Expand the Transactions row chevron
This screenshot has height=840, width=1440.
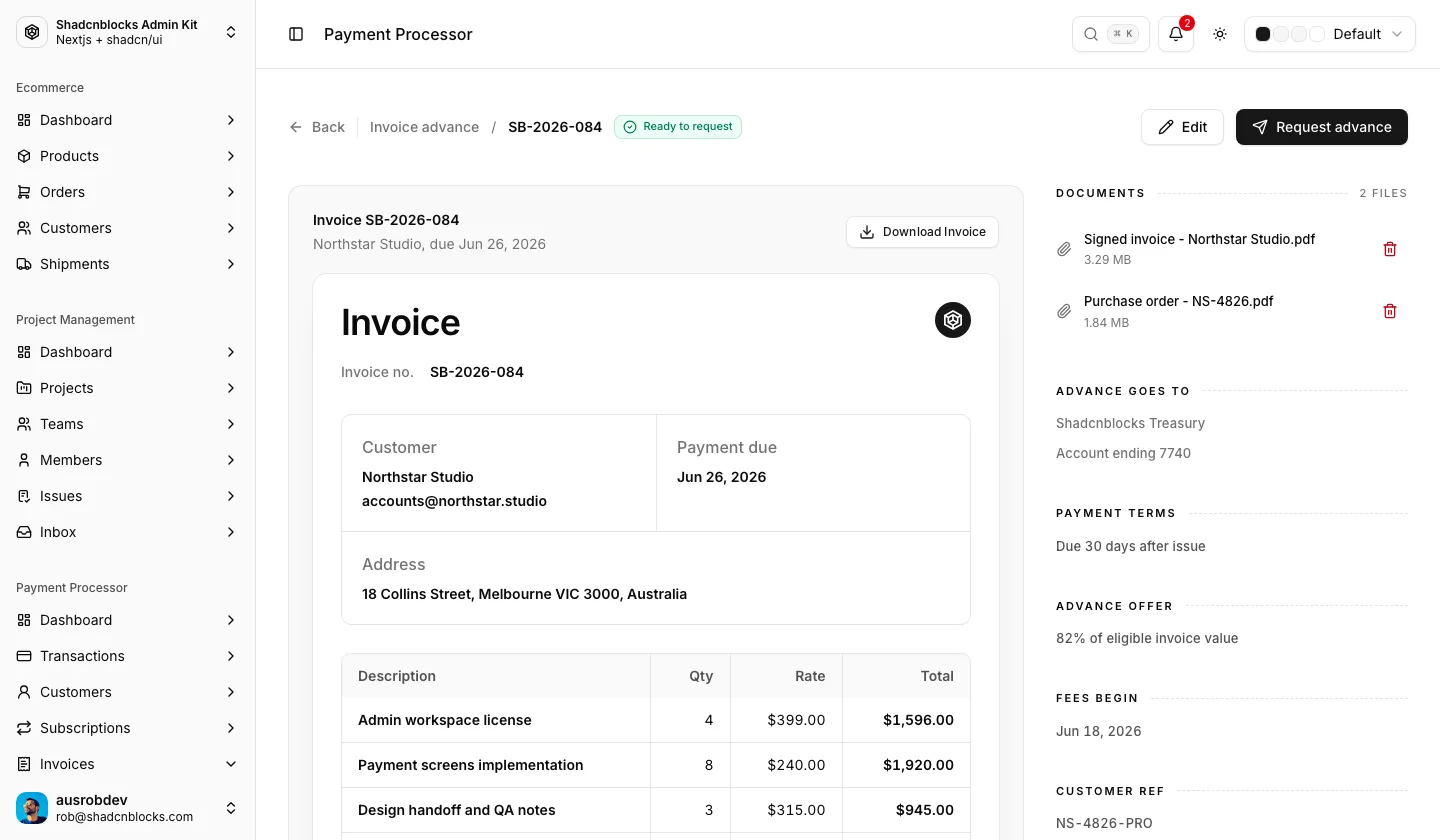tap(231, 656)
